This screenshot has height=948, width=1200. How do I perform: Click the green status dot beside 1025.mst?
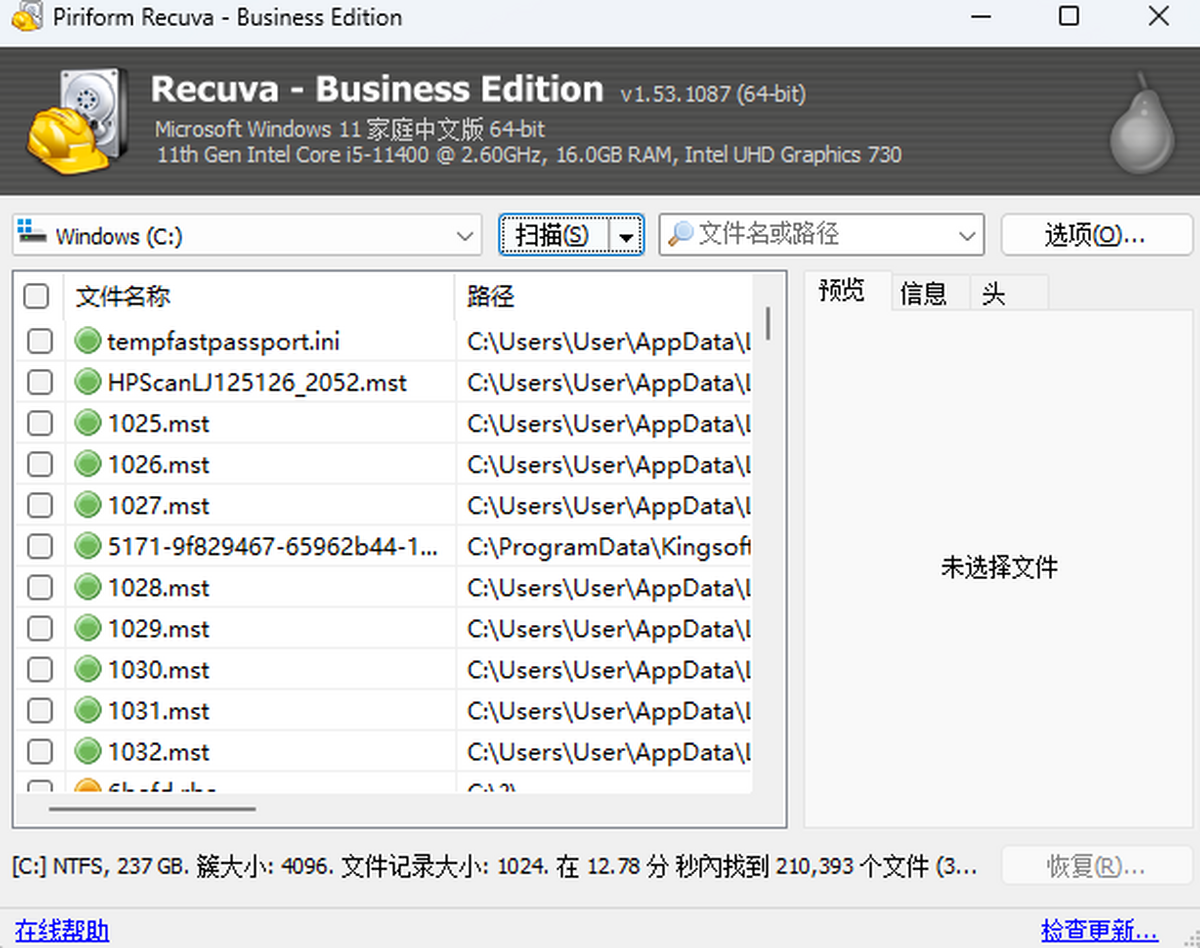(88, 423)
